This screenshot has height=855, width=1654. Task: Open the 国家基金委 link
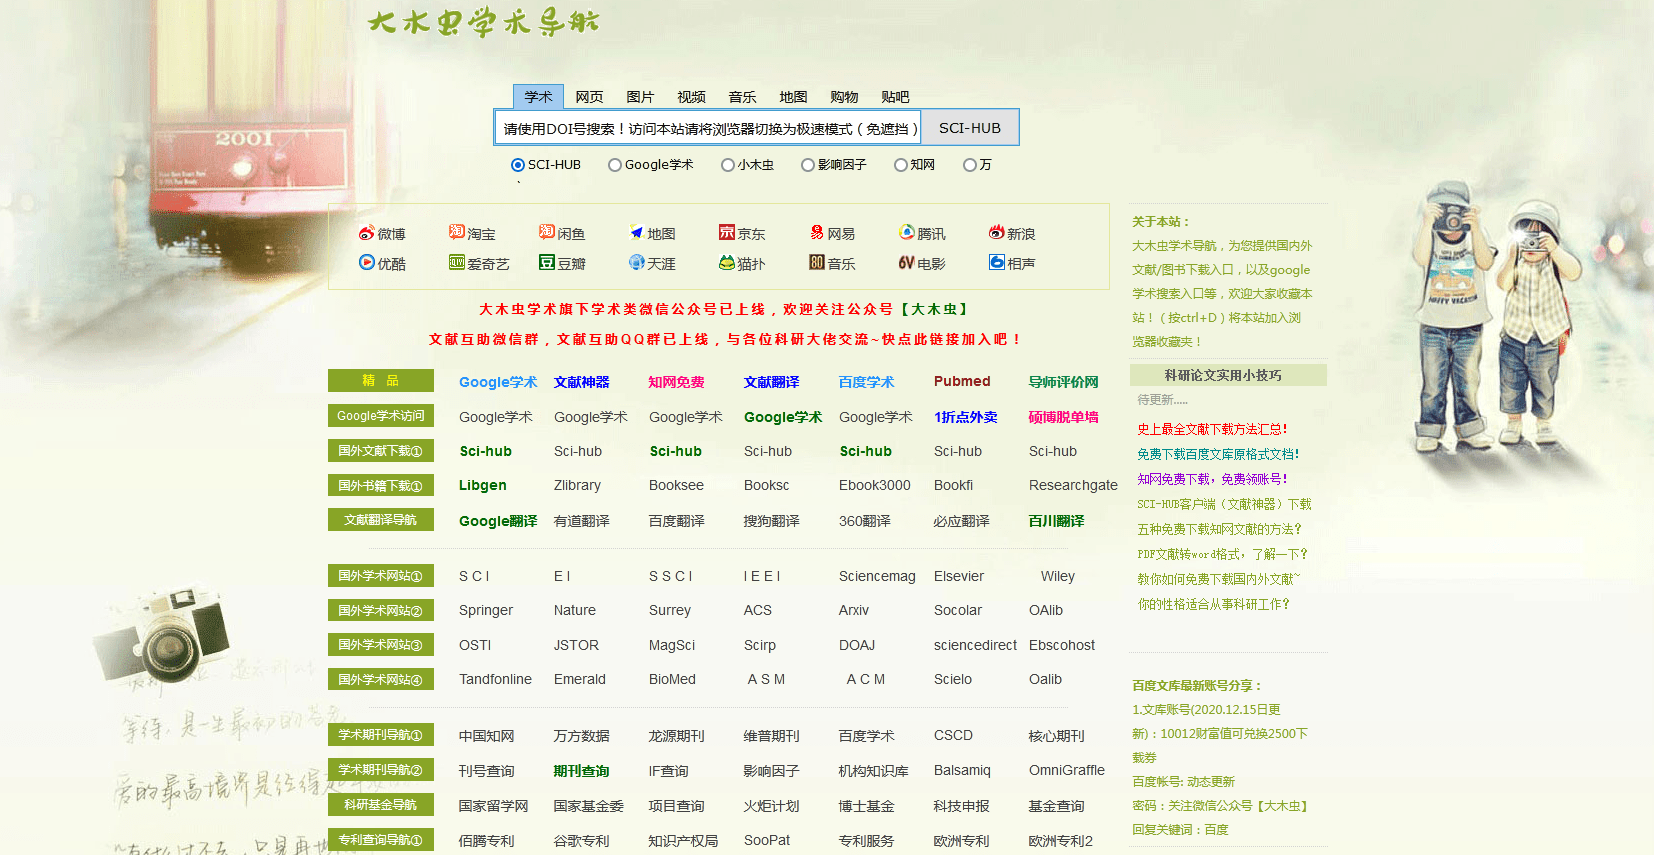[589, 806]
